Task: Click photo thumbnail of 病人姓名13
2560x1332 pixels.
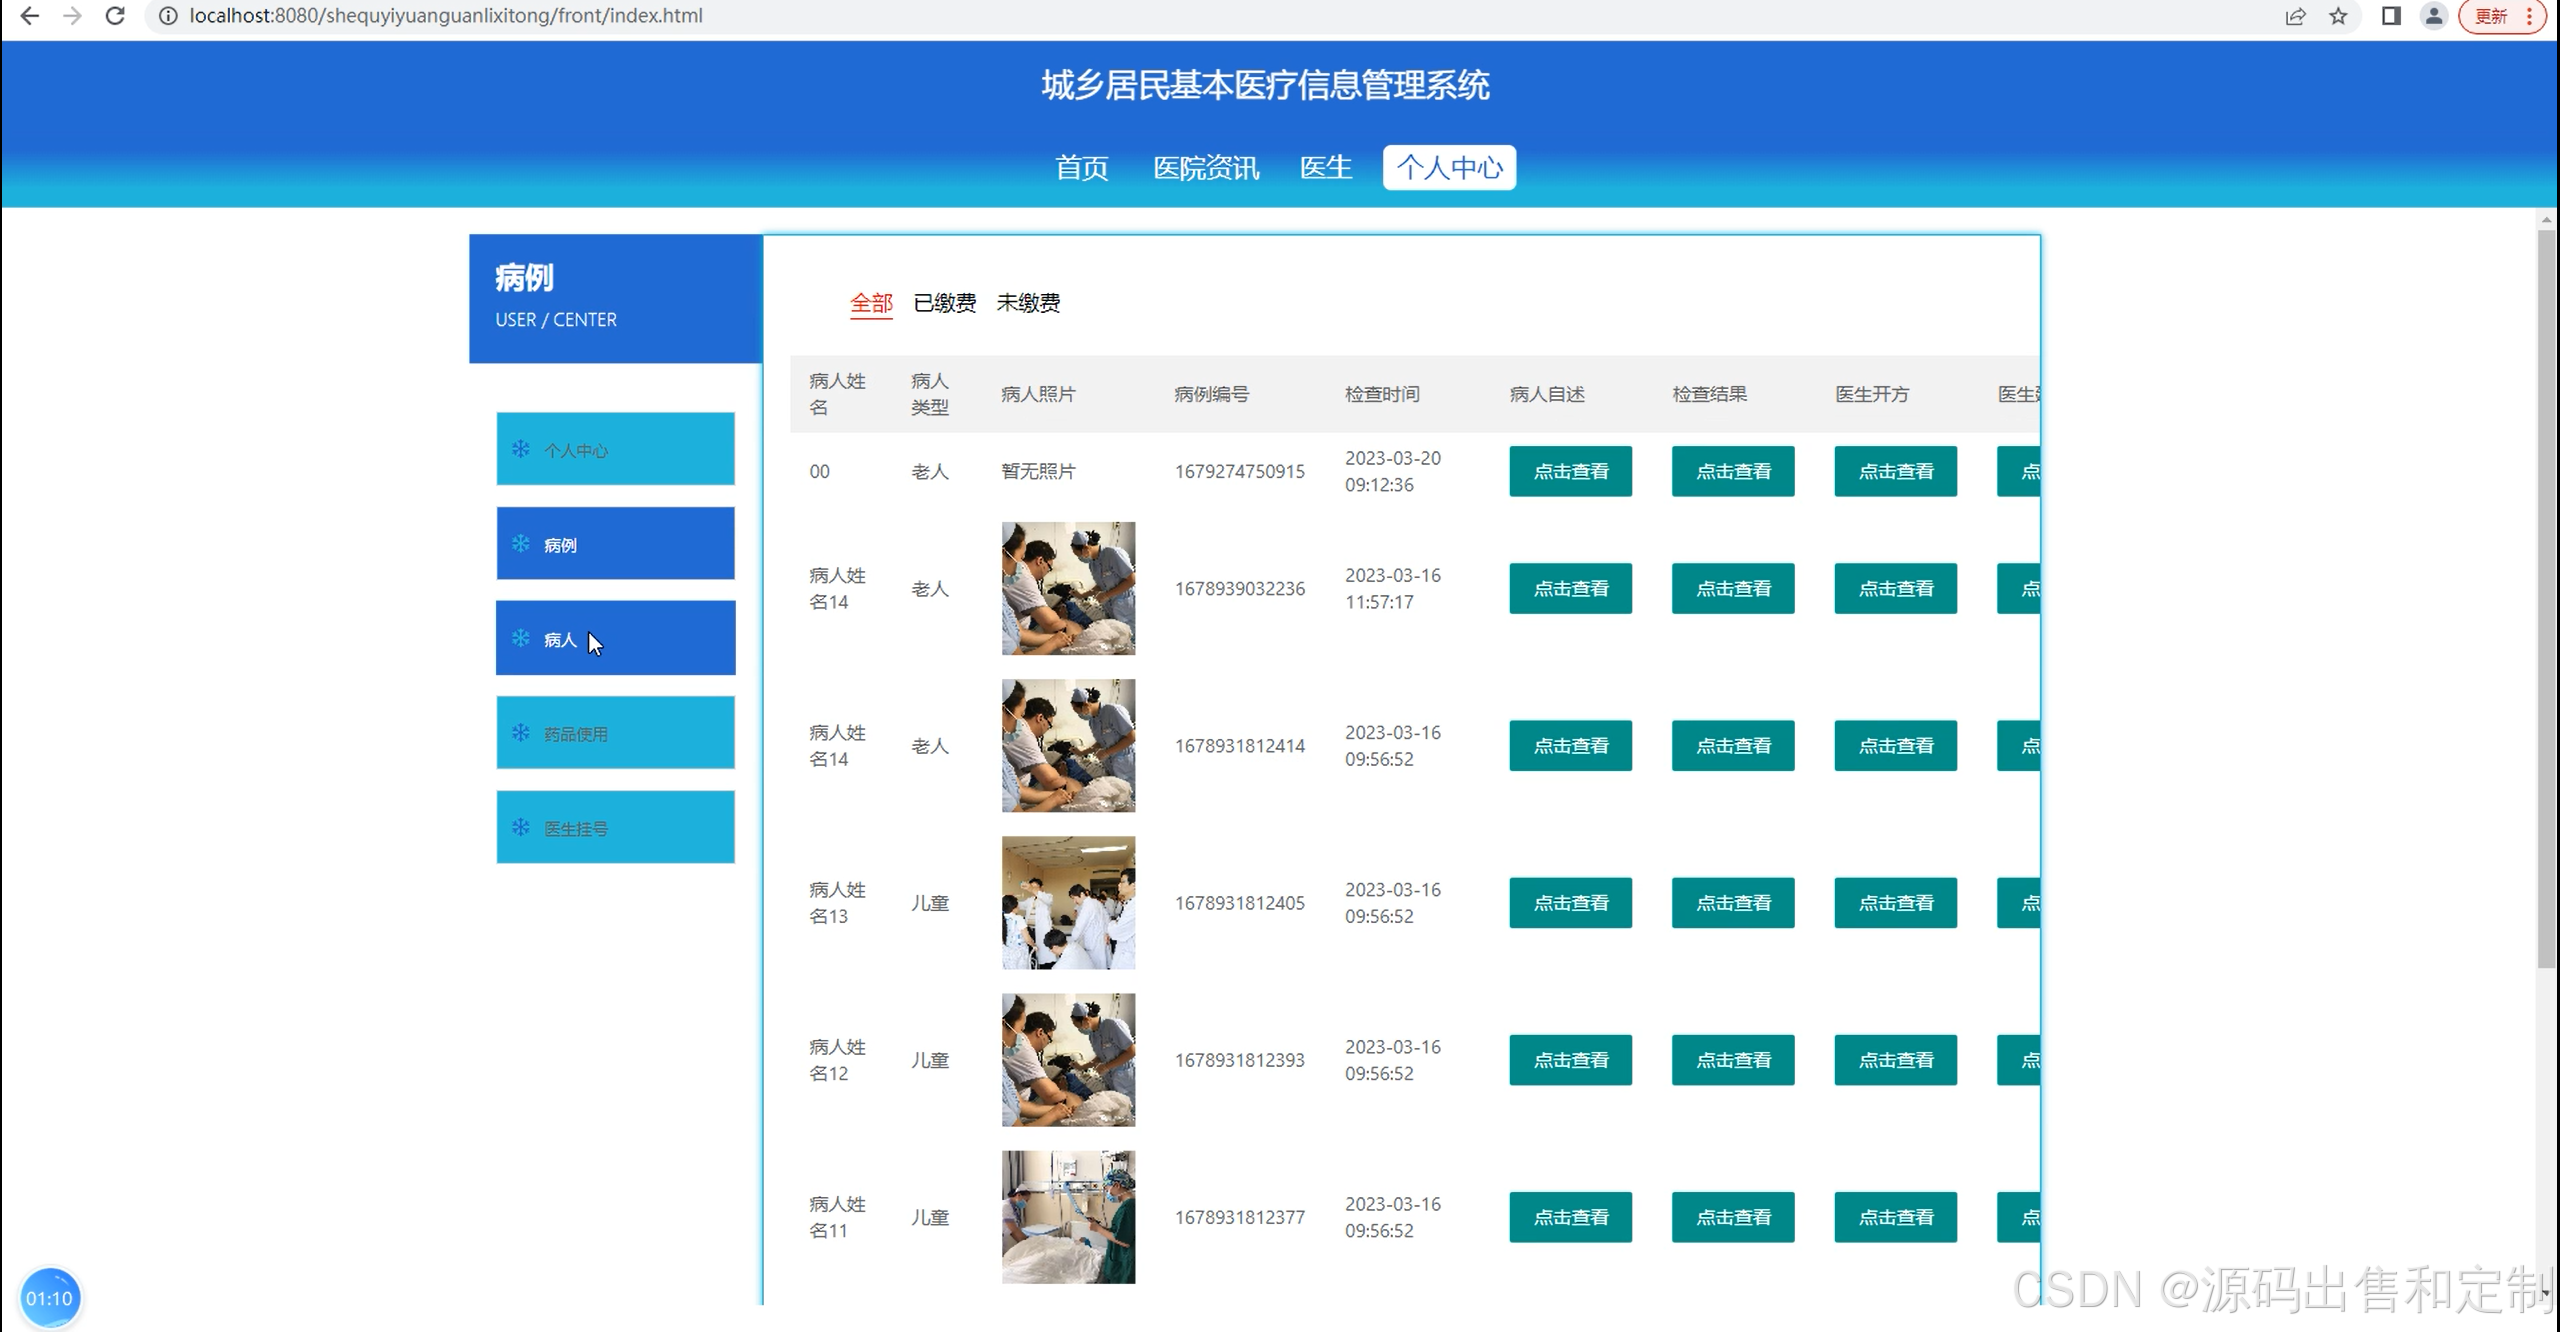Action: 1068,902
